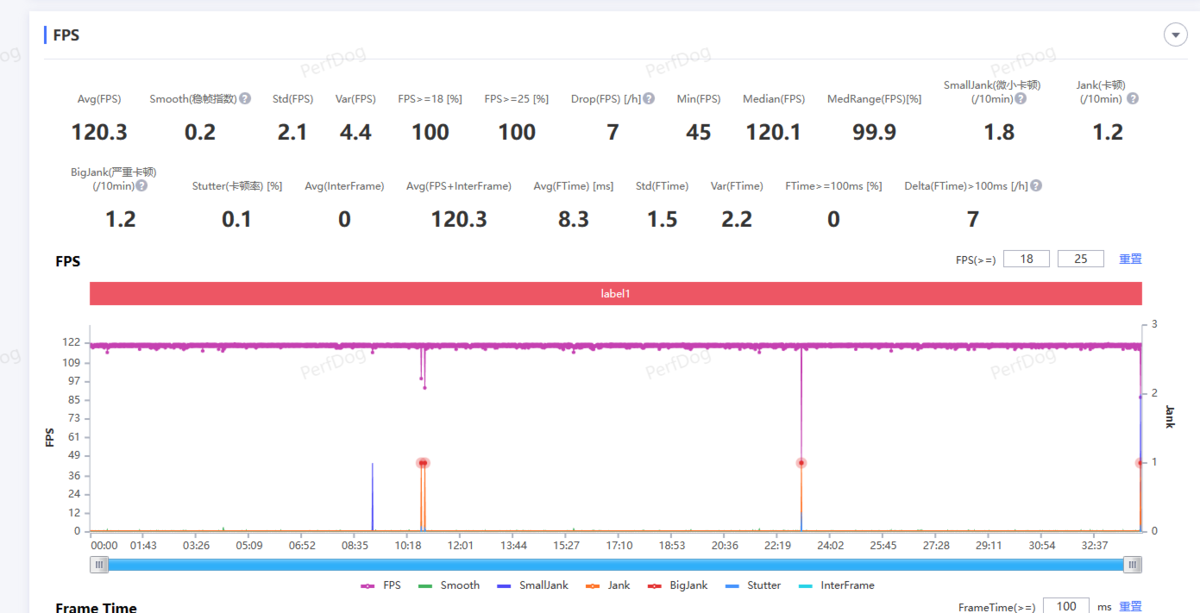Toggle Jank legend item
Screen dimensions: 1200x613
click(609, 585)
